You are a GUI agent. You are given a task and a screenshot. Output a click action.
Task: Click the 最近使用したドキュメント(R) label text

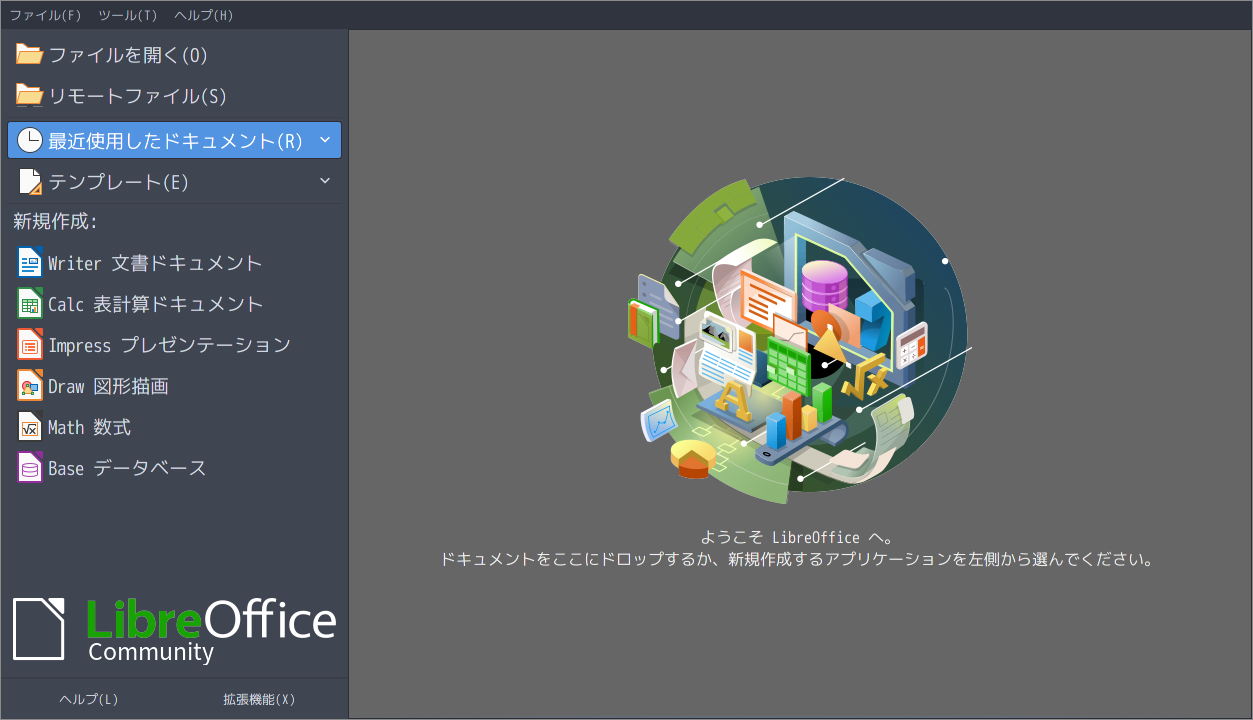[x=176, y=141]
